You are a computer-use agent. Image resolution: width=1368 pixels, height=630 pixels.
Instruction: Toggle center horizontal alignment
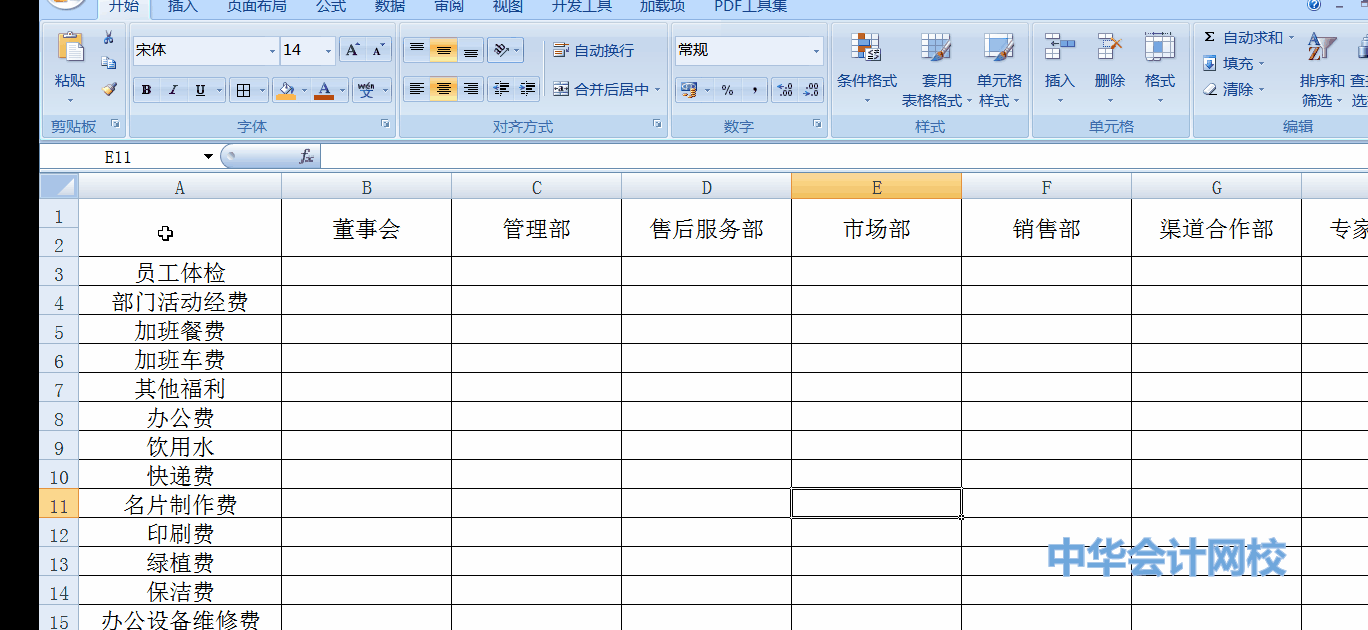(444, 89)
